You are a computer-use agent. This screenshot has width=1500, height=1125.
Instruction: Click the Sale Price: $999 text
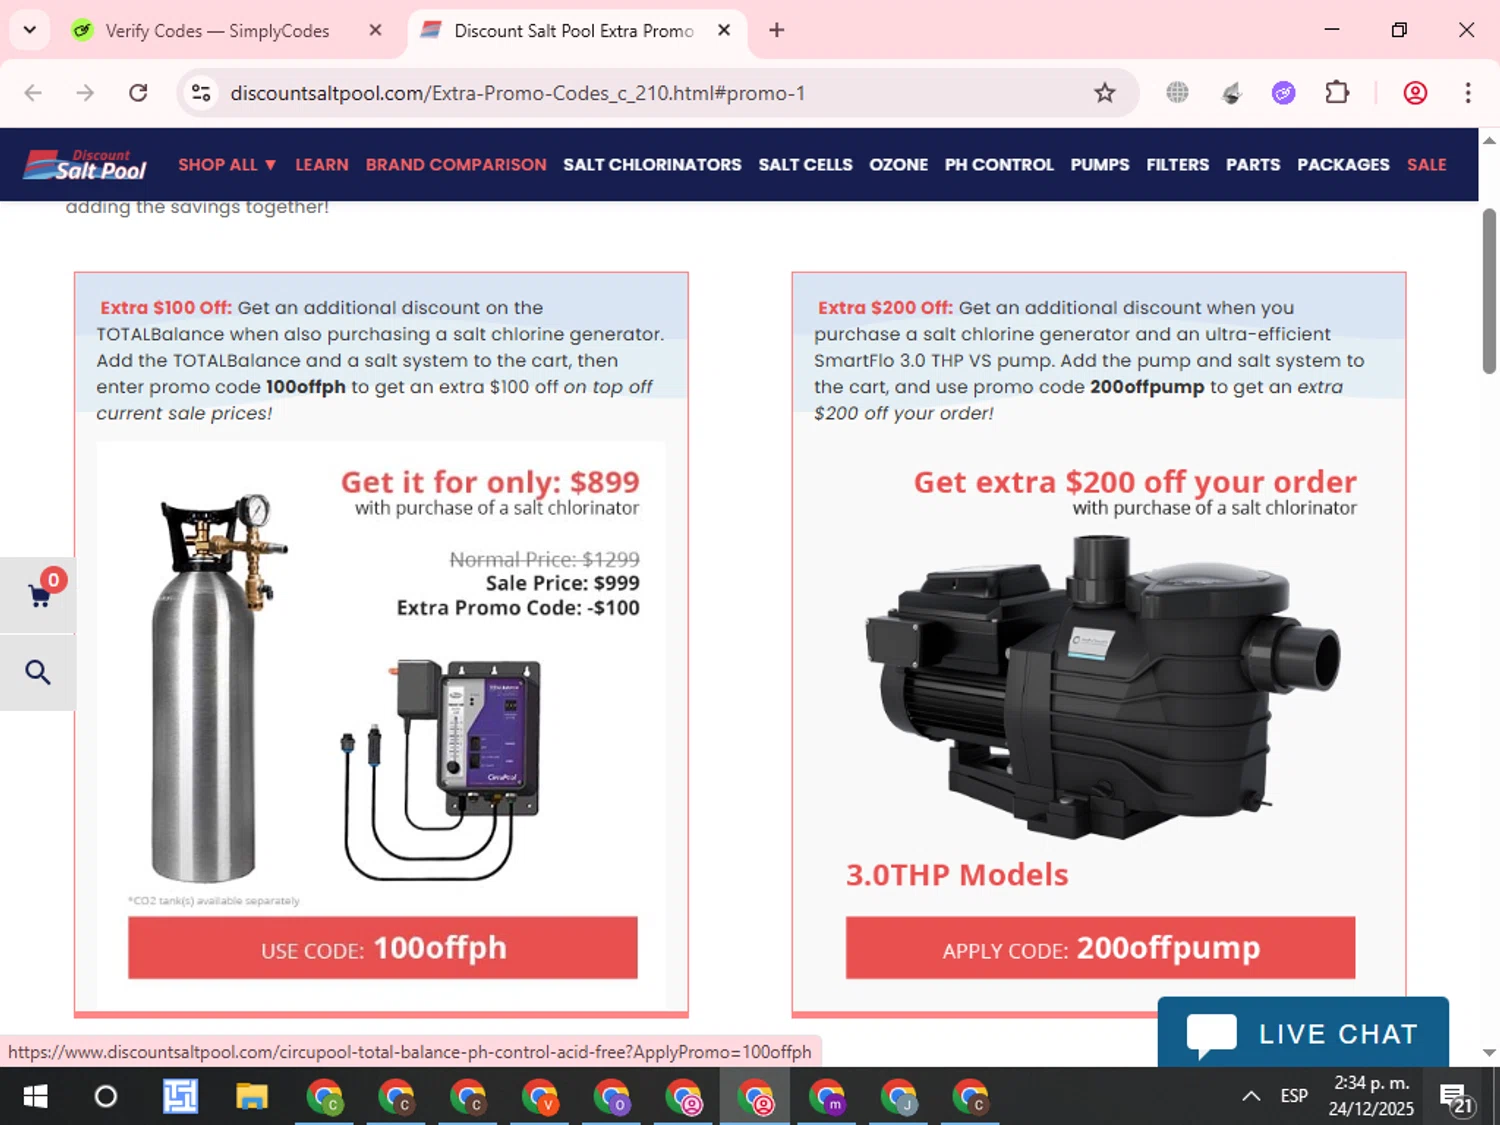[x=562, y=583]
